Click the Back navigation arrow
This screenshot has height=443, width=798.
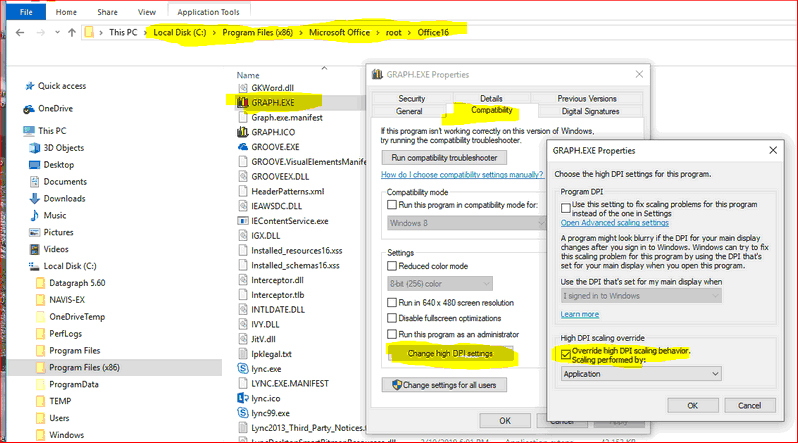(x=20, y=33)
